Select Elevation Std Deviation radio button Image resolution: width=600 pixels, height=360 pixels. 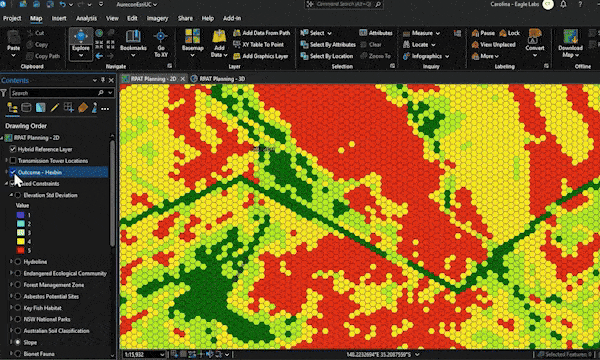pos(18,195)
